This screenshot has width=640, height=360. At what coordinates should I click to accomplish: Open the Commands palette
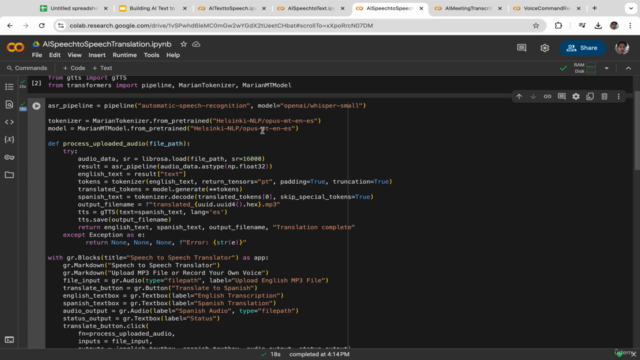point(27,68)
